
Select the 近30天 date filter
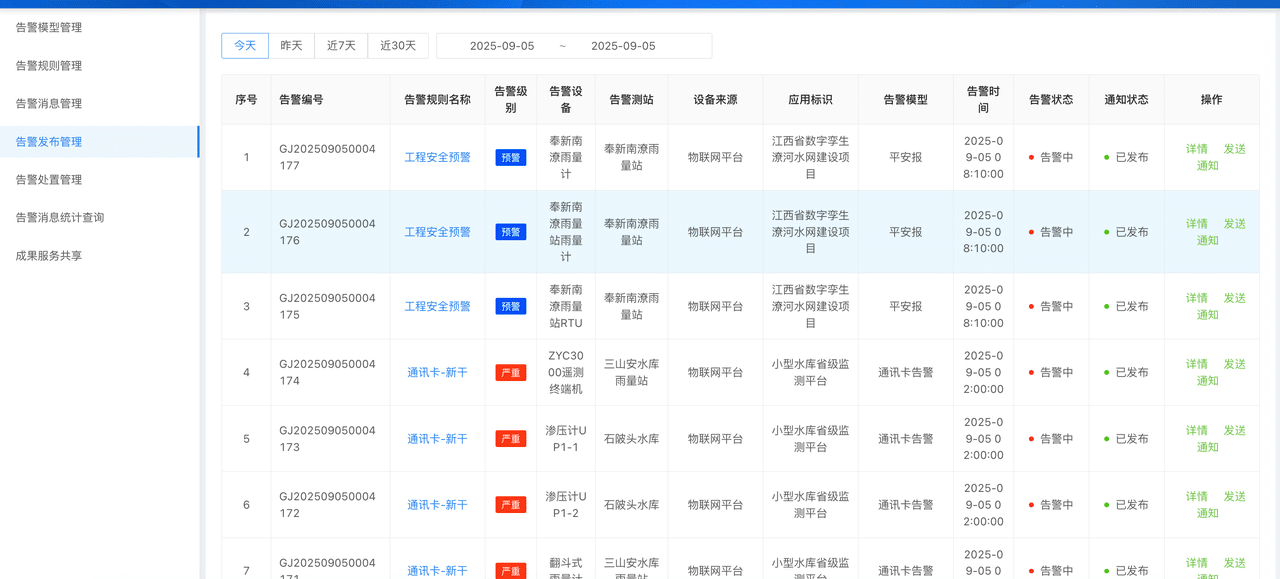coord(398,46)
